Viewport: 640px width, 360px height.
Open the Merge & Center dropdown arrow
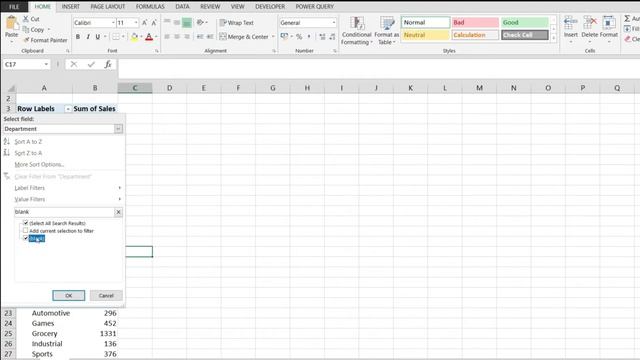(273, 37)
